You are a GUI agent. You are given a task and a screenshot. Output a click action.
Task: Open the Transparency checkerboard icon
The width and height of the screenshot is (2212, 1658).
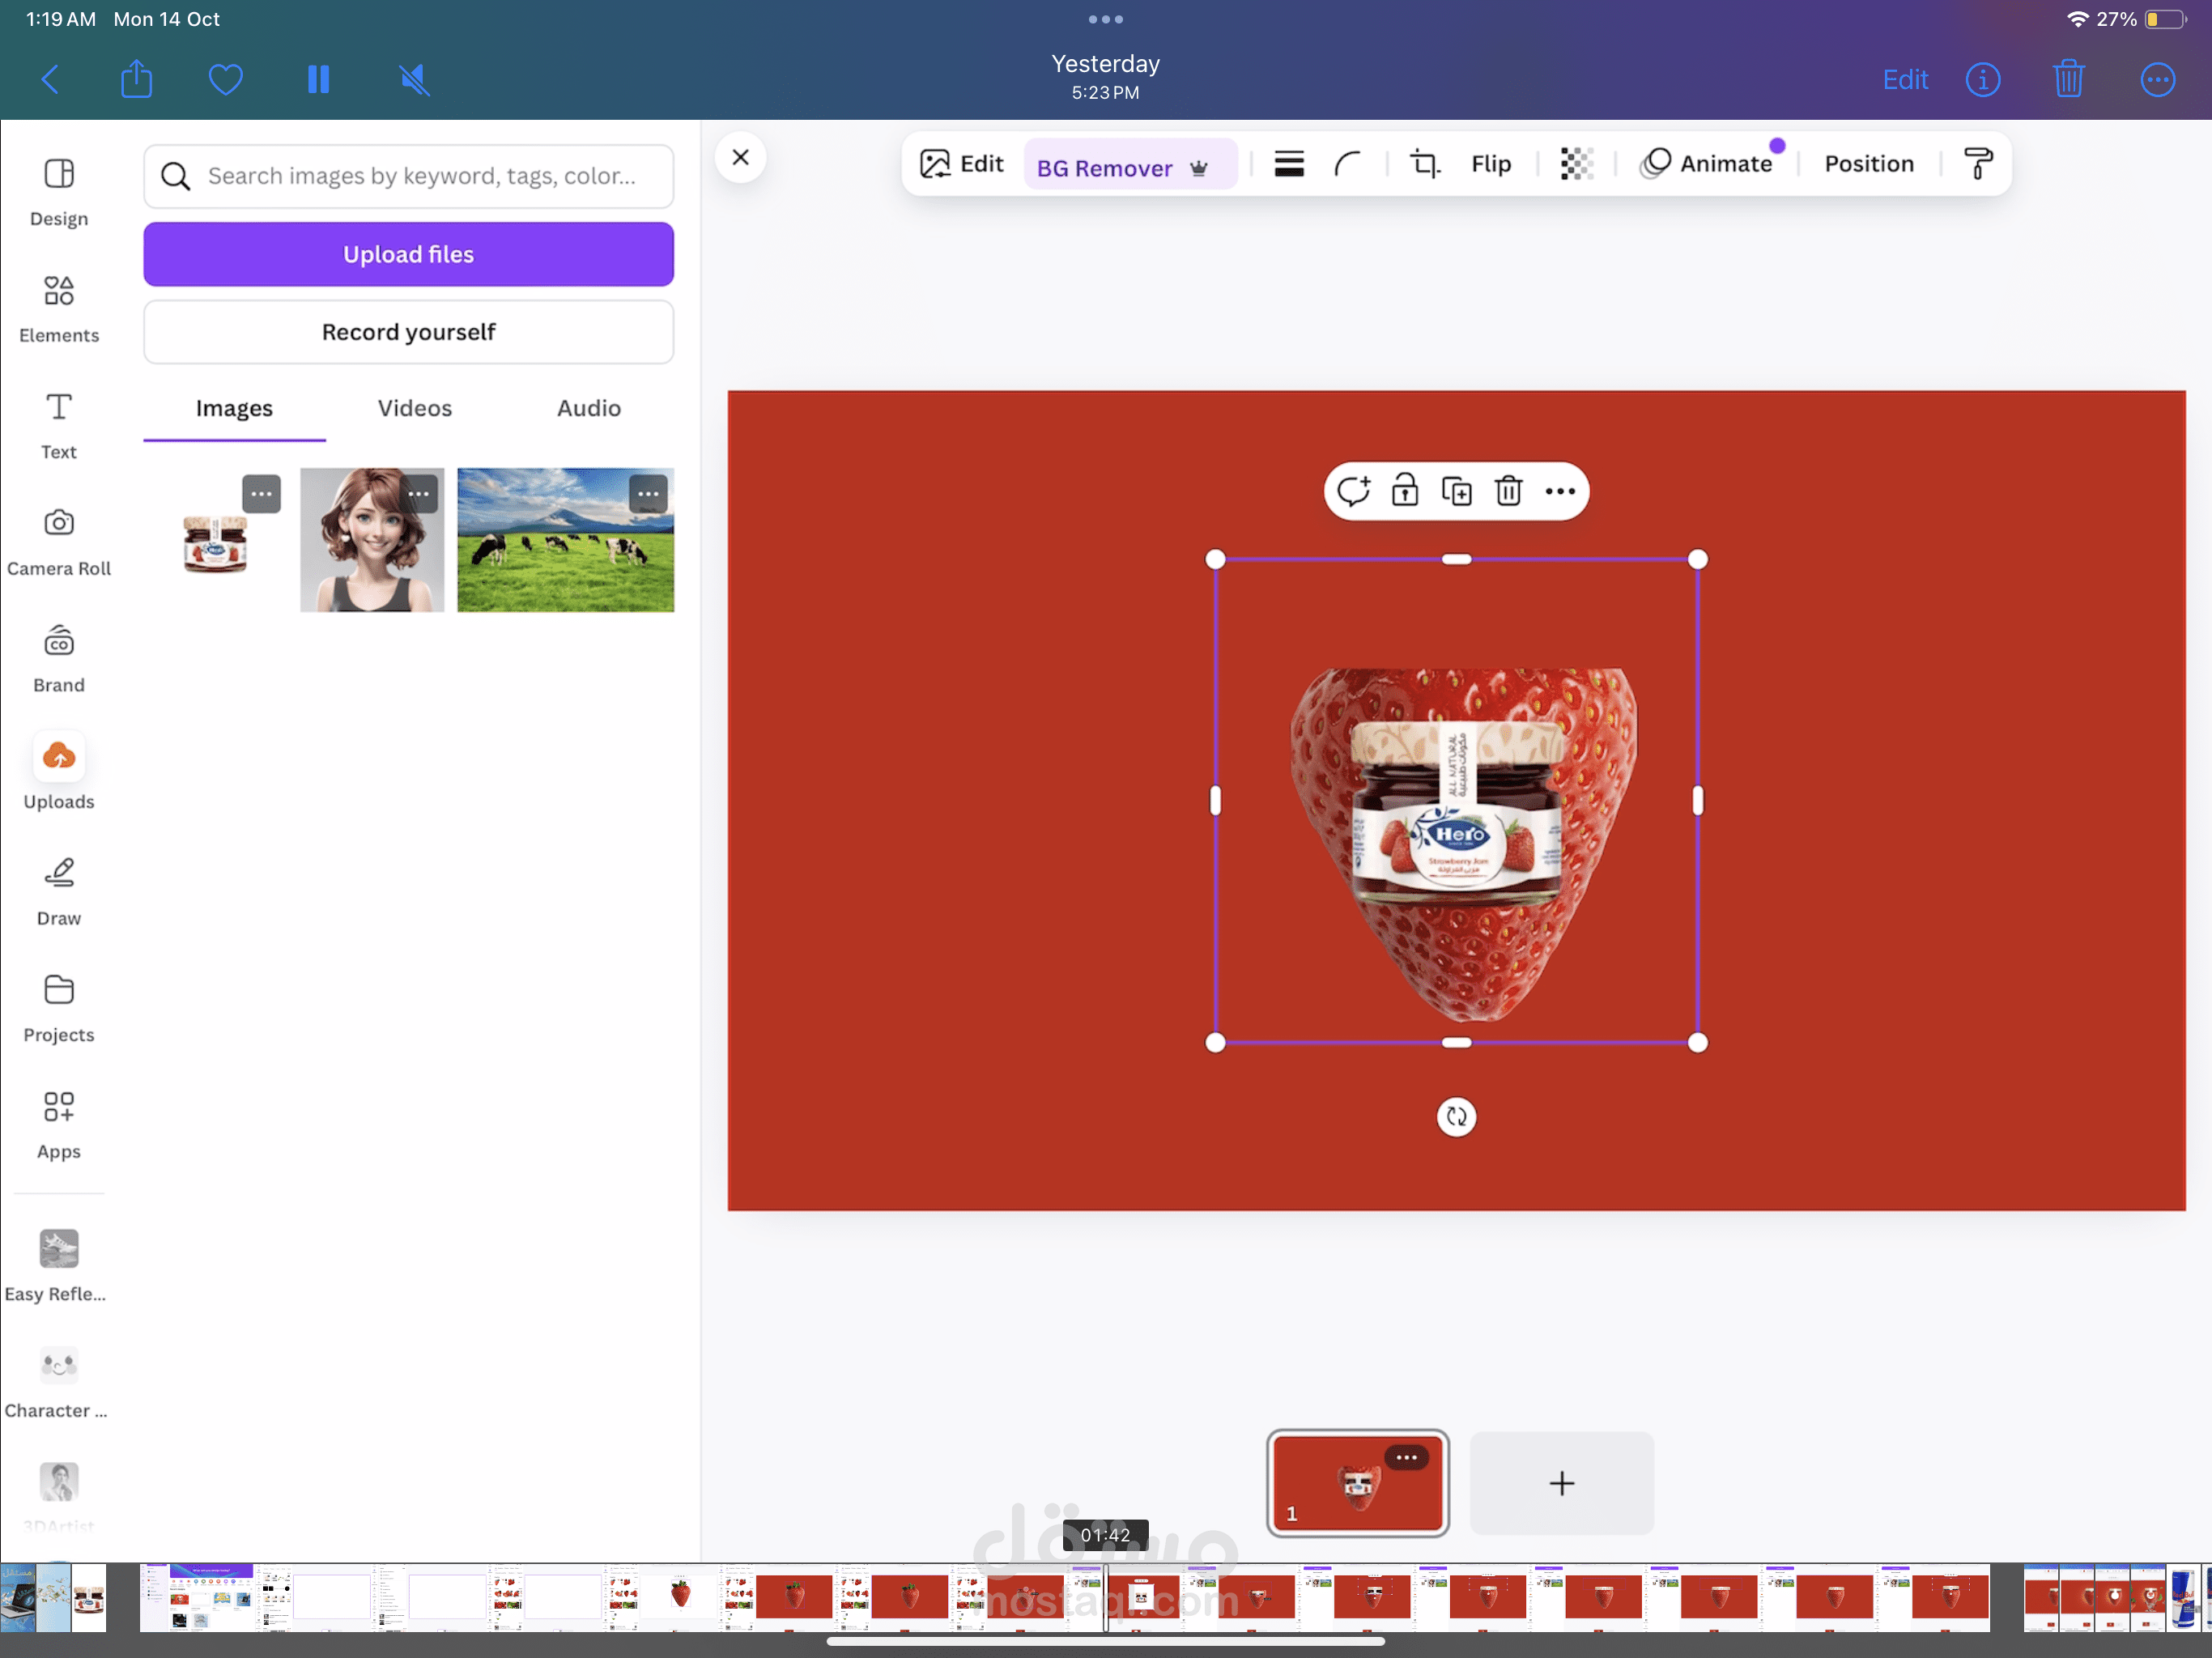pyautogui.click(x=1576, y=163)
